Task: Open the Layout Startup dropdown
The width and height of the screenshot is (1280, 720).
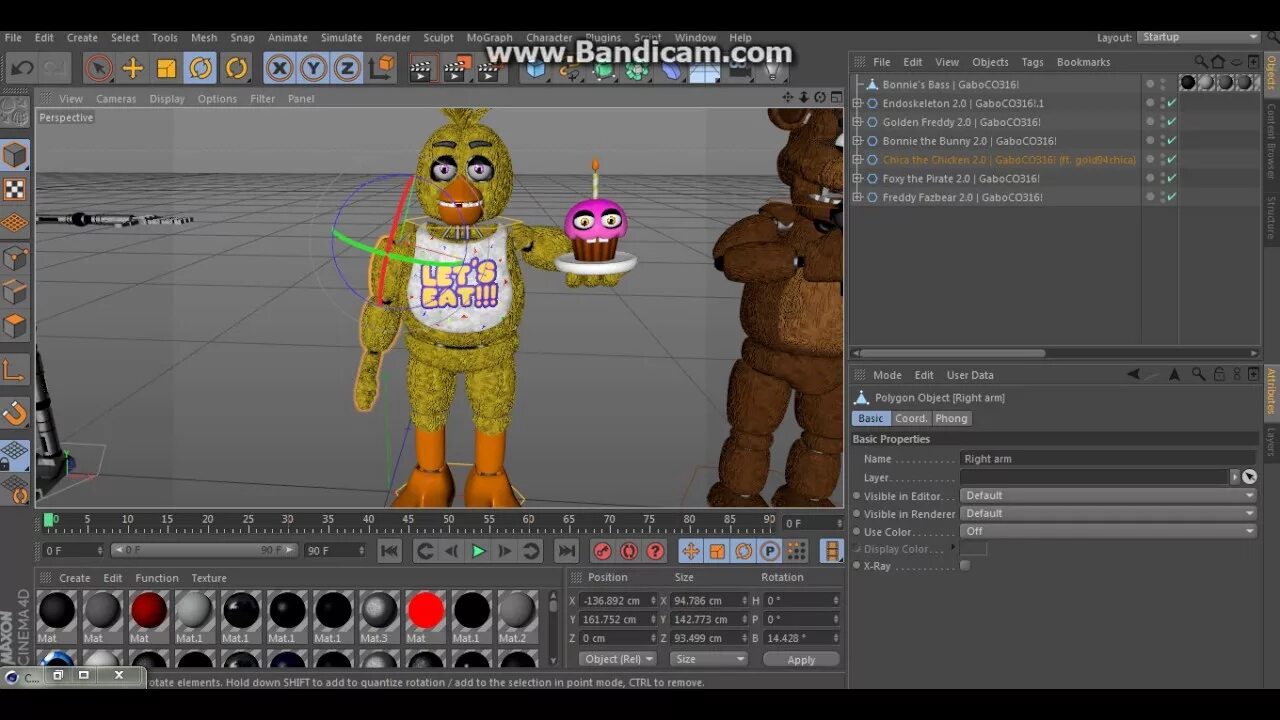Action: pyautogui.click(x=1200, y=37)
